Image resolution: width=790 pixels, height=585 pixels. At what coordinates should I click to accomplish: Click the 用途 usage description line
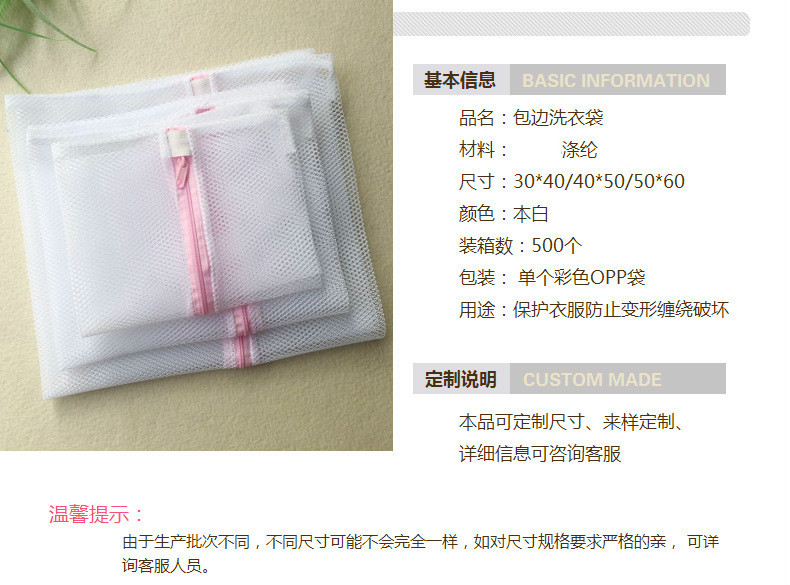[594, 309]
